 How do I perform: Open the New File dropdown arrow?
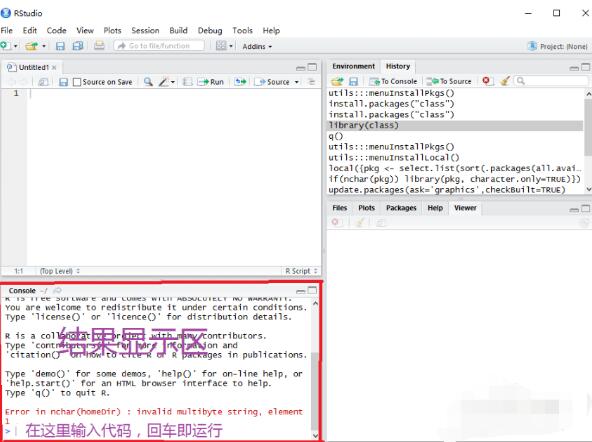pyautogui.click(x=15, y=46)
